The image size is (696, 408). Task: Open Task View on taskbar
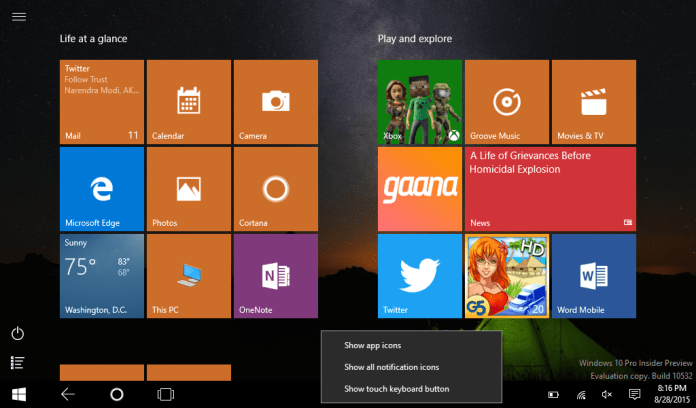pos(166,394)
